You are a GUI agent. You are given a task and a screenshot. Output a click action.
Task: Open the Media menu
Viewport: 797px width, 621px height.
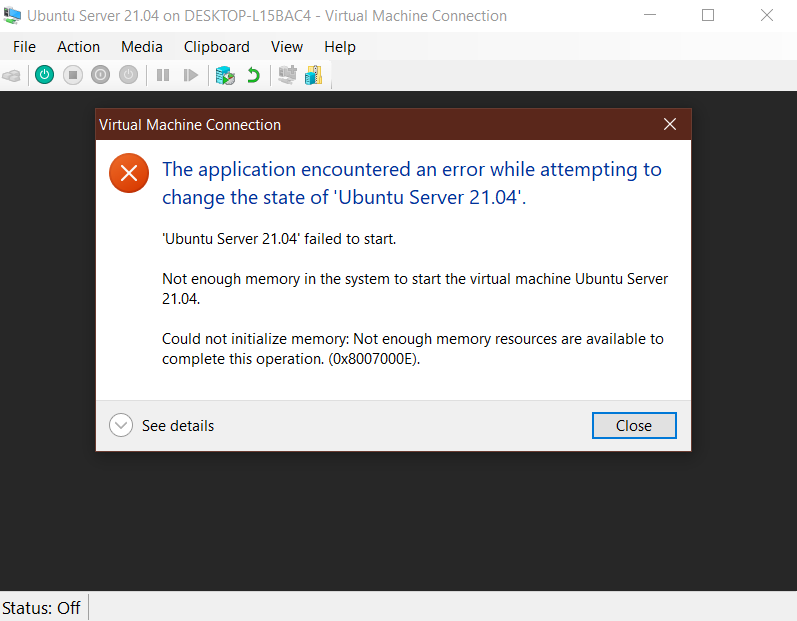[x=141, y=47]
